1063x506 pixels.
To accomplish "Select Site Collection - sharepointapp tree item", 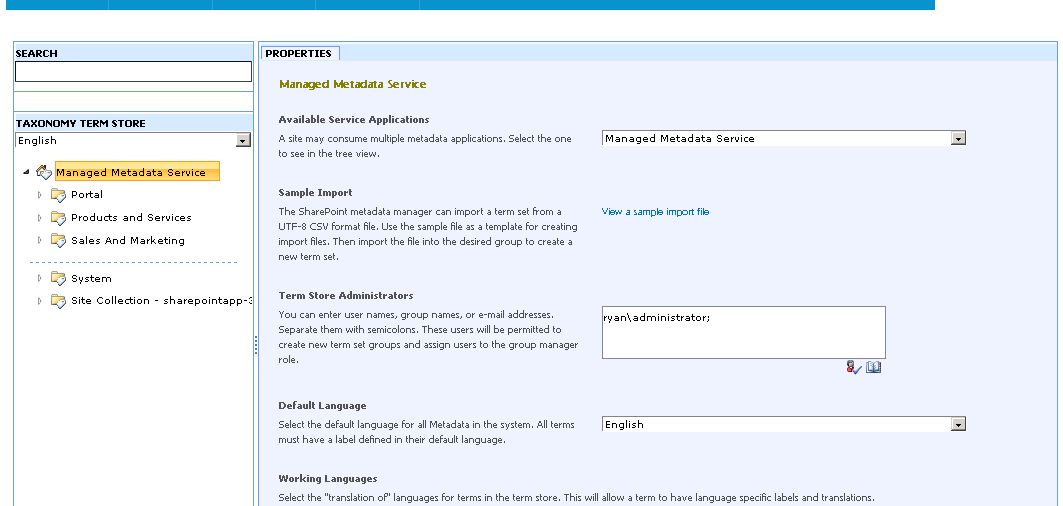I will (x=161, y=300).
